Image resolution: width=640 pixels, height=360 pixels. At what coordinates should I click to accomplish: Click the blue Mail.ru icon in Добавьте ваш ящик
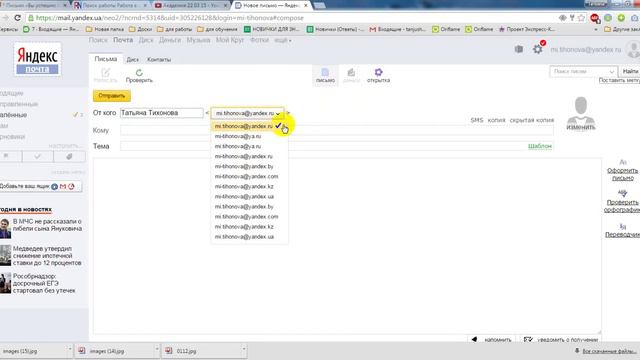tap(55, 187)
